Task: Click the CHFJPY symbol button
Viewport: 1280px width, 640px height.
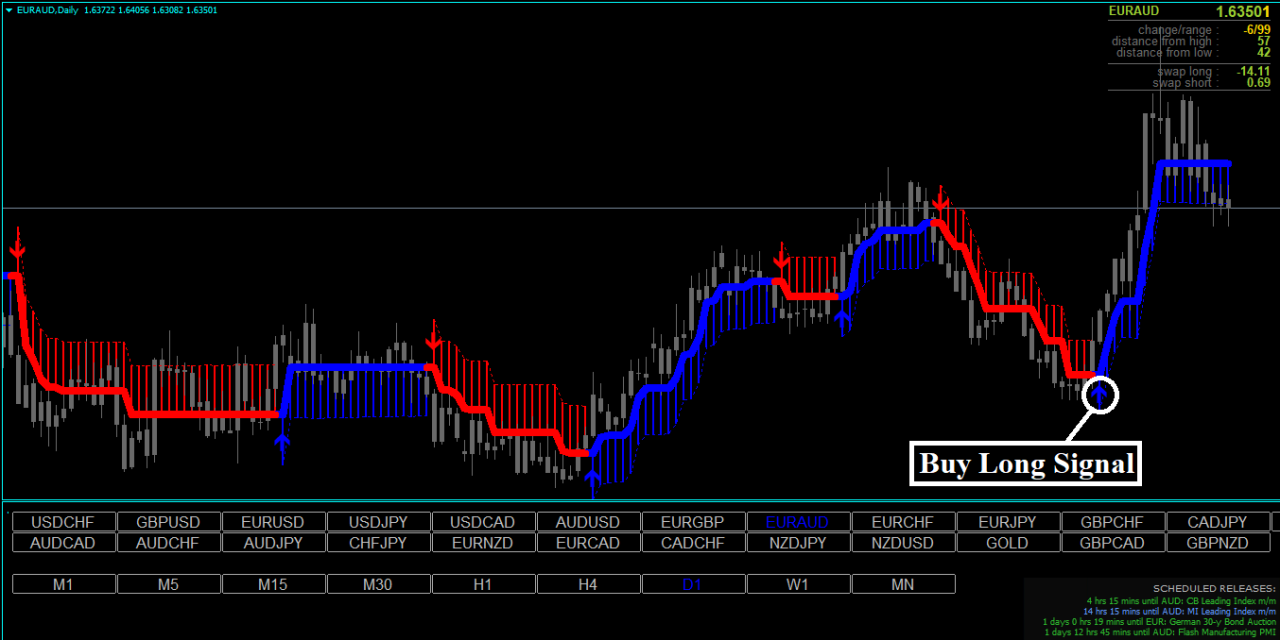Action: coord(378,543)
